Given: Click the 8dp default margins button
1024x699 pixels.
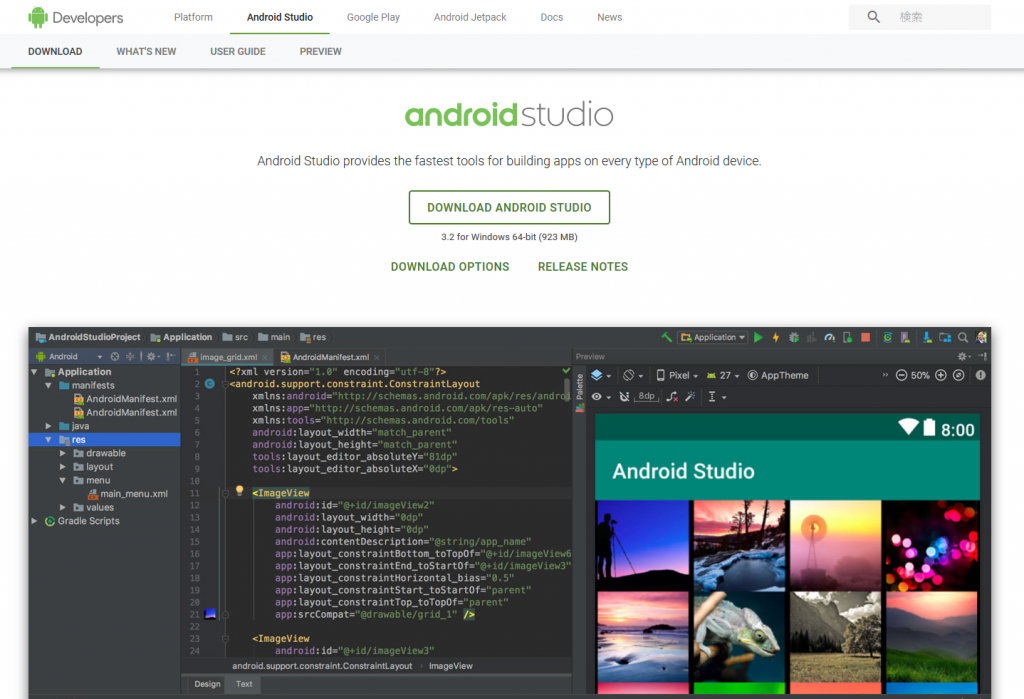Looking at the screenshot, I should click(x=646, y=396).
